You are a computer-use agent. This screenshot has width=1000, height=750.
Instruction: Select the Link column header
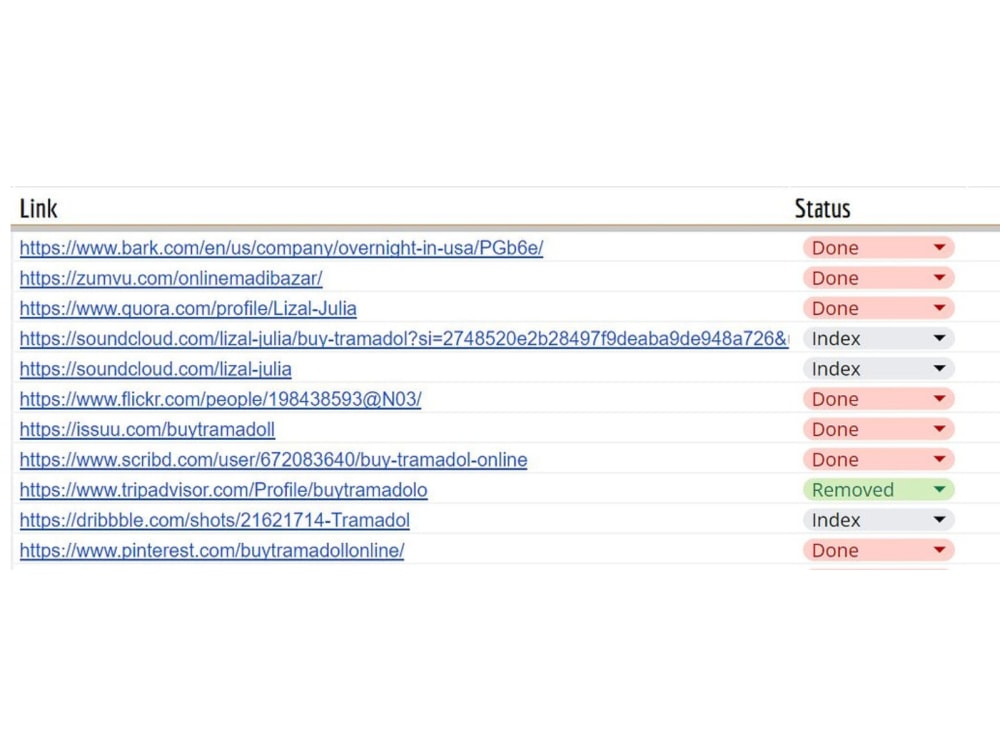click(x=38, y=209)
